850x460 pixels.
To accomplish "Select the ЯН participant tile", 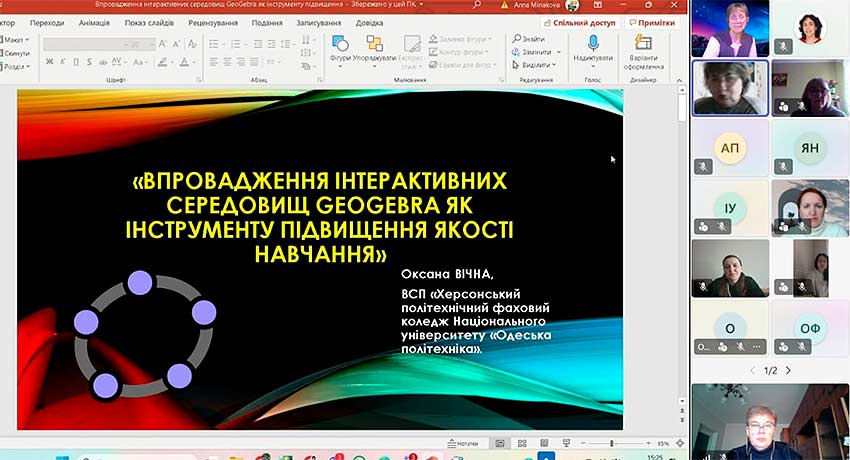I will 810,148.
